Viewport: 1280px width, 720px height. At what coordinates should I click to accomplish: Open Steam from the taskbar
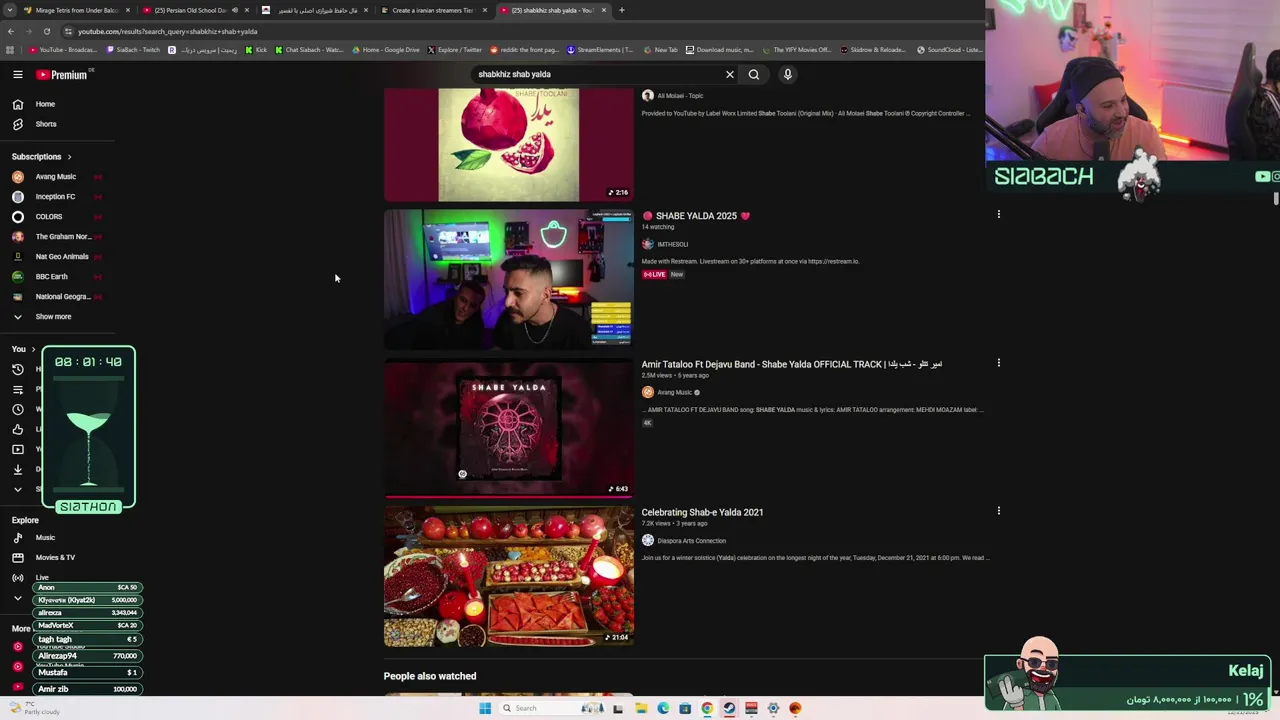coord(729,708)
